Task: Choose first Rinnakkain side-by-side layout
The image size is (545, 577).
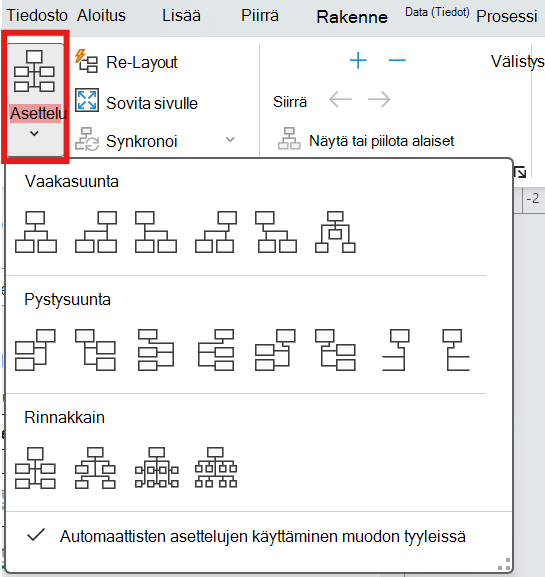Action: coord(35,468)
